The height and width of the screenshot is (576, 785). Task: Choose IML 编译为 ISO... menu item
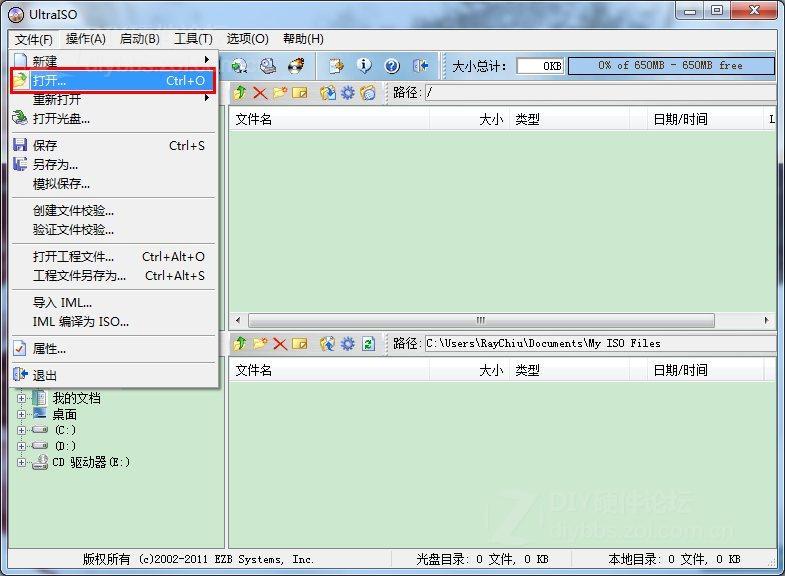pos(113,322)
